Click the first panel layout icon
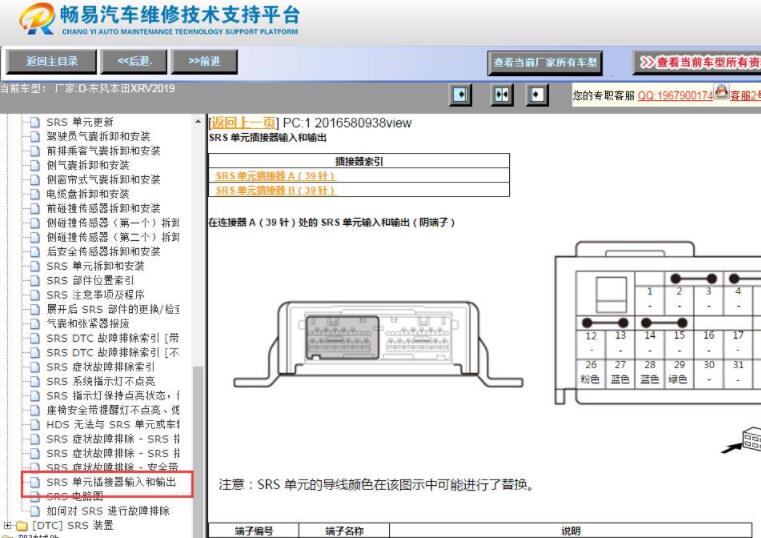Viewport: 761px width, 538px height. [460, 94]
